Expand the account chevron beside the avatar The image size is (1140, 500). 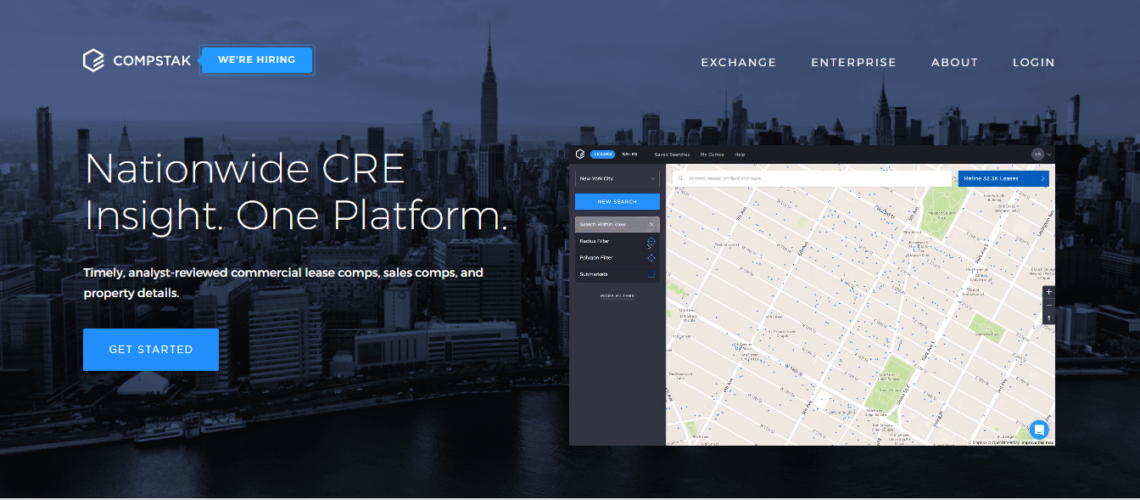tap(1049, 155)
